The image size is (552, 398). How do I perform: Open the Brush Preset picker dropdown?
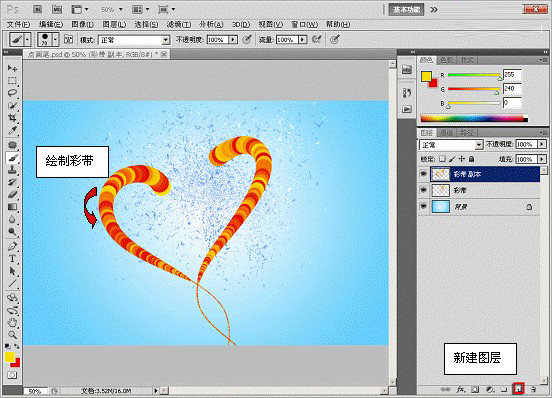[x=55, y=39]
